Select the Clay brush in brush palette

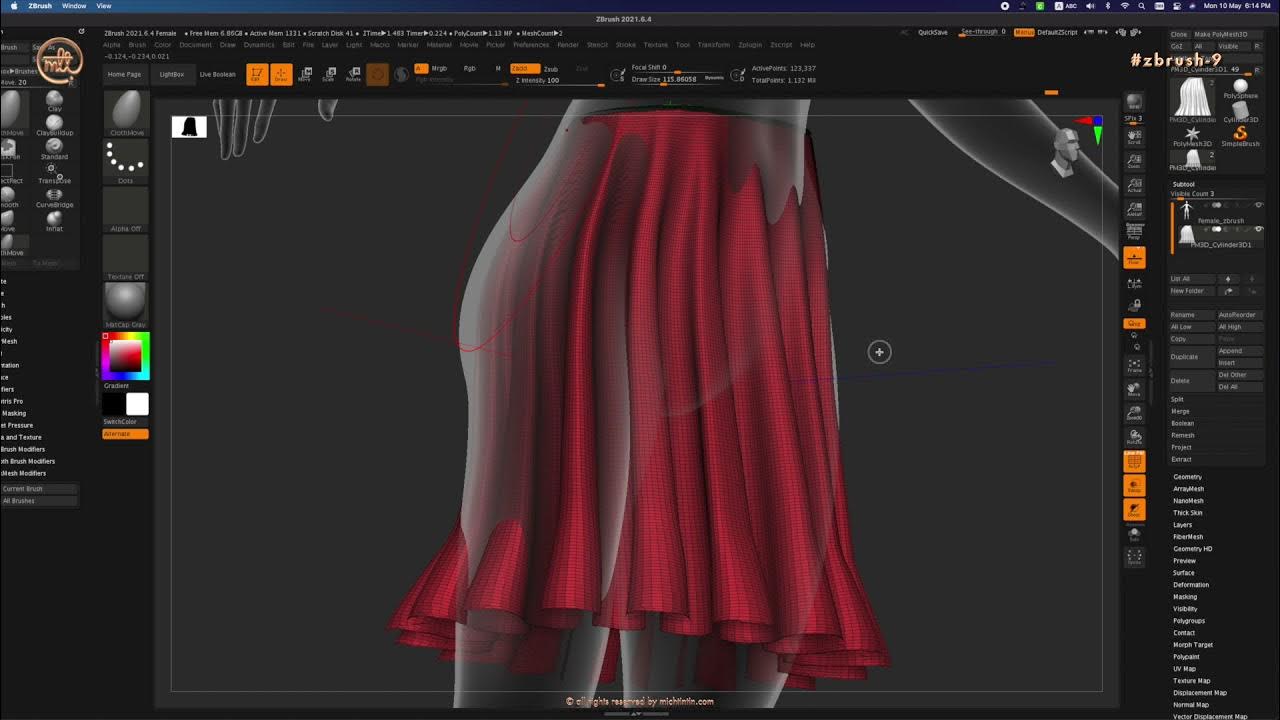pos(55,100)
